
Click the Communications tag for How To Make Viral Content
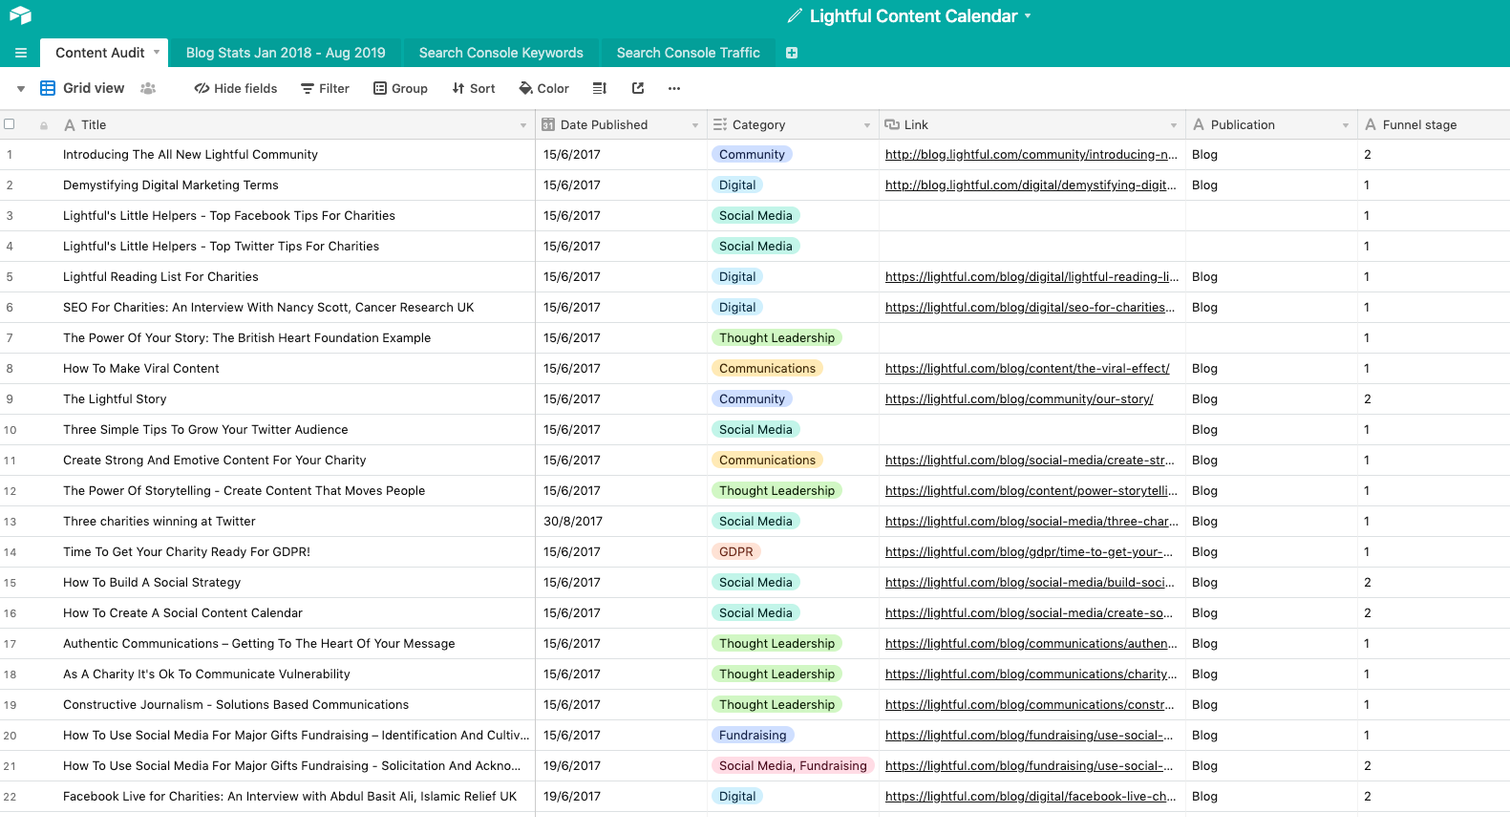click(x=767, y=369)
